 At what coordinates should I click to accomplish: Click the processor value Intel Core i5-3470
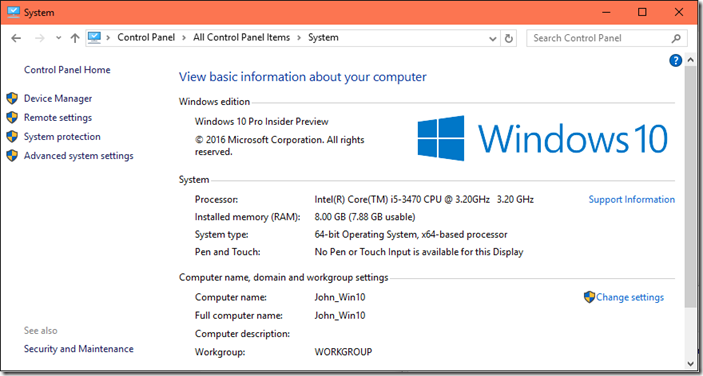(x=424, y=199)
